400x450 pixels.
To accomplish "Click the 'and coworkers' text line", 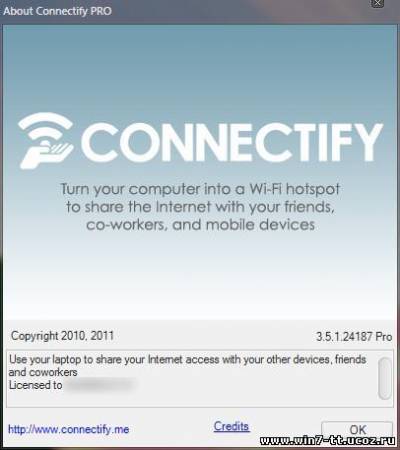I will coord(43,372).
